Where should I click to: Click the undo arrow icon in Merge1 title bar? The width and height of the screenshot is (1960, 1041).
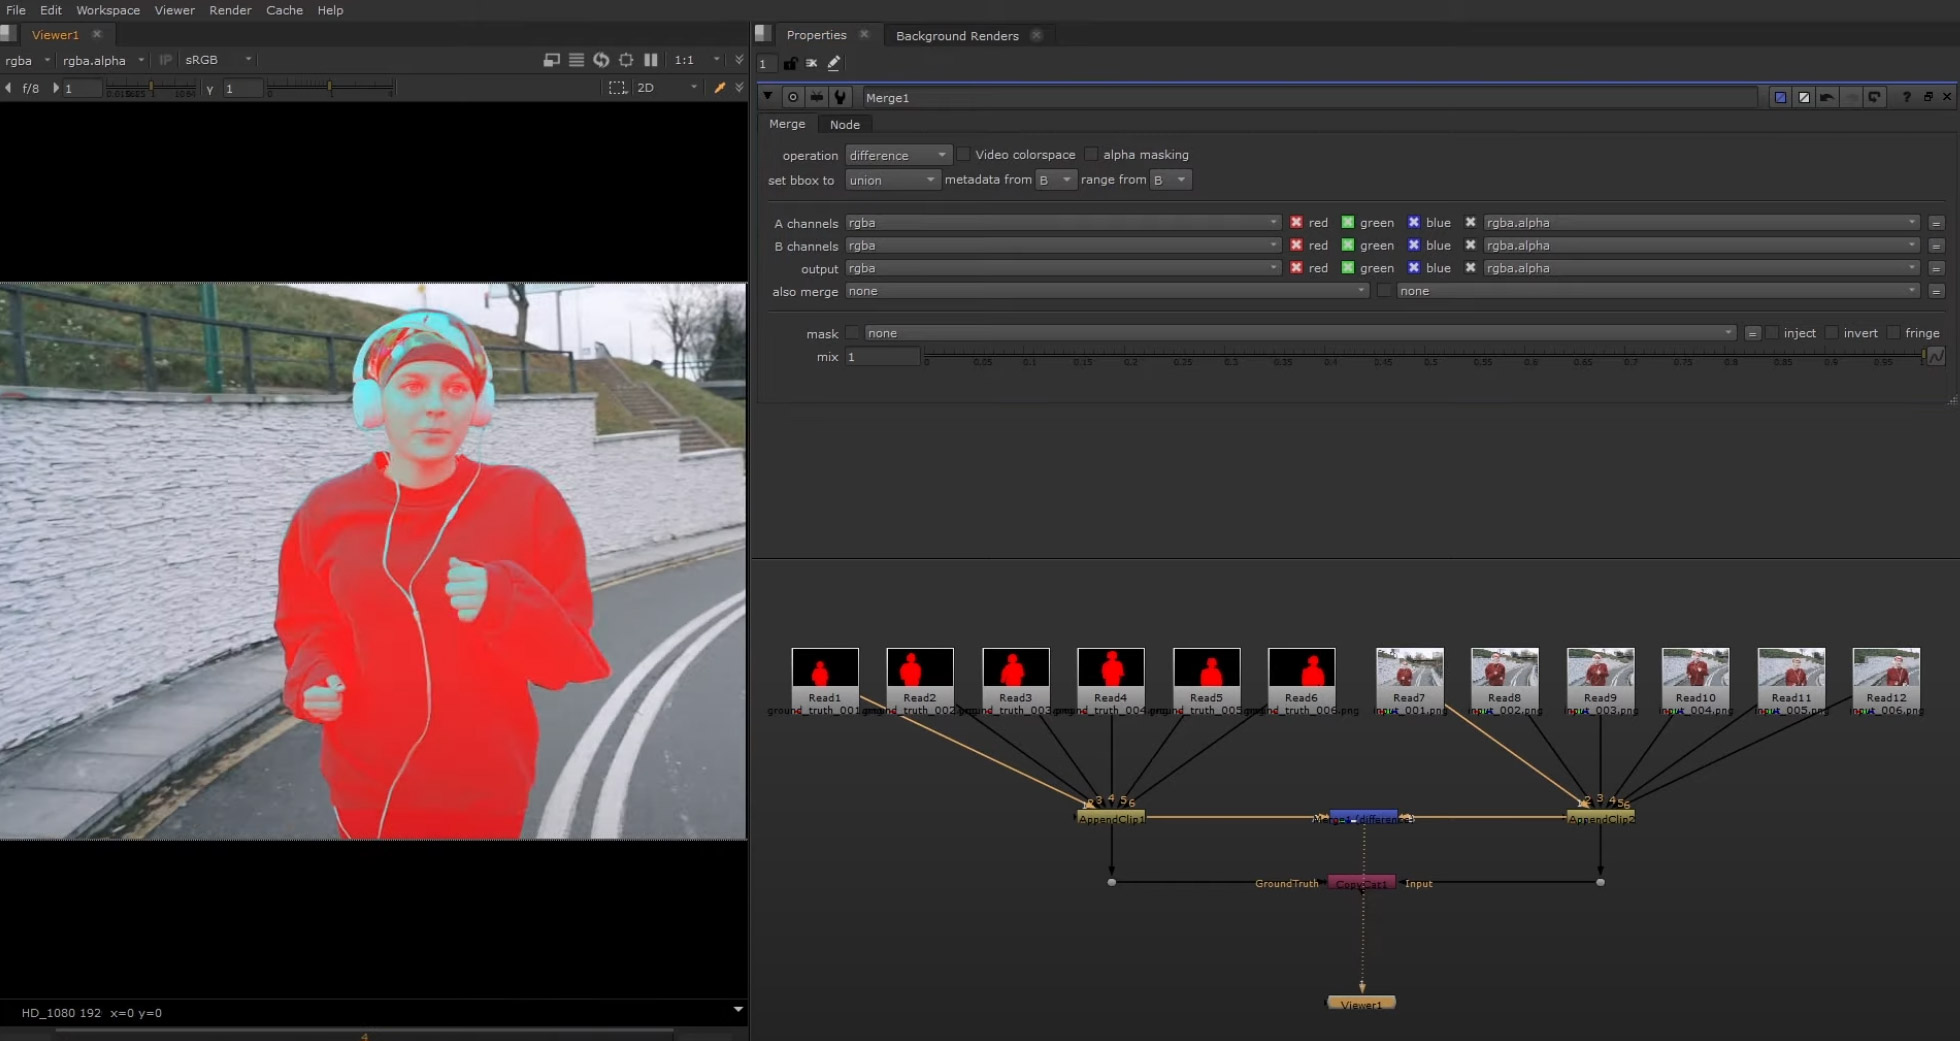1827,97
